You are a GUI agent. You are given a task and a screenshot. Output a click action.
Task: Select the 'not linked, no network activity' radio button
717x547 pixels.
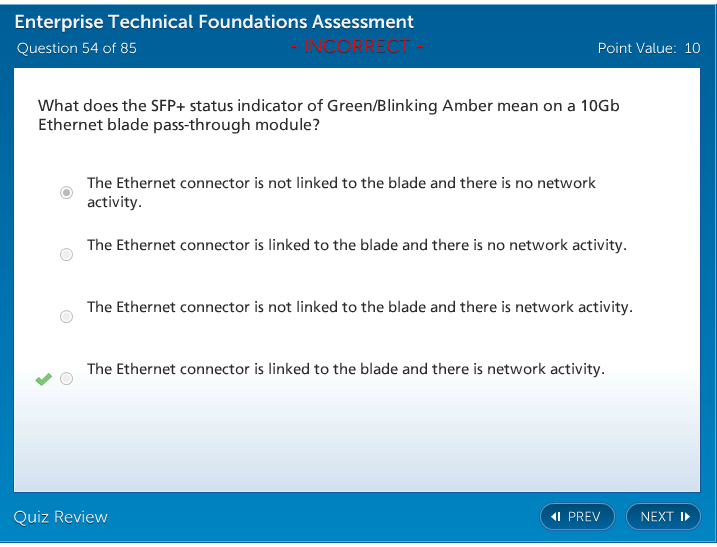(67, 193)
